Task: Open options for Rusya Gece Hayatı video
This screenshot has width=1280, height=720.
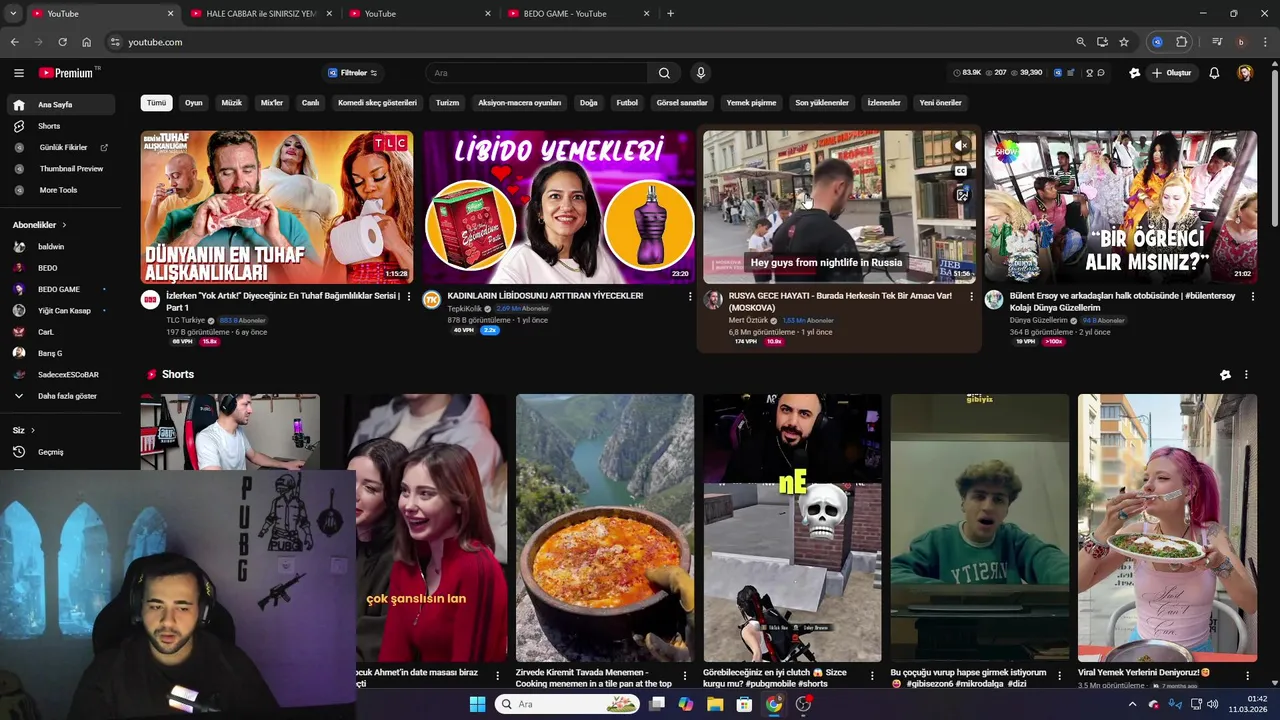Action: pyautogui.click(x=971, y=296)
